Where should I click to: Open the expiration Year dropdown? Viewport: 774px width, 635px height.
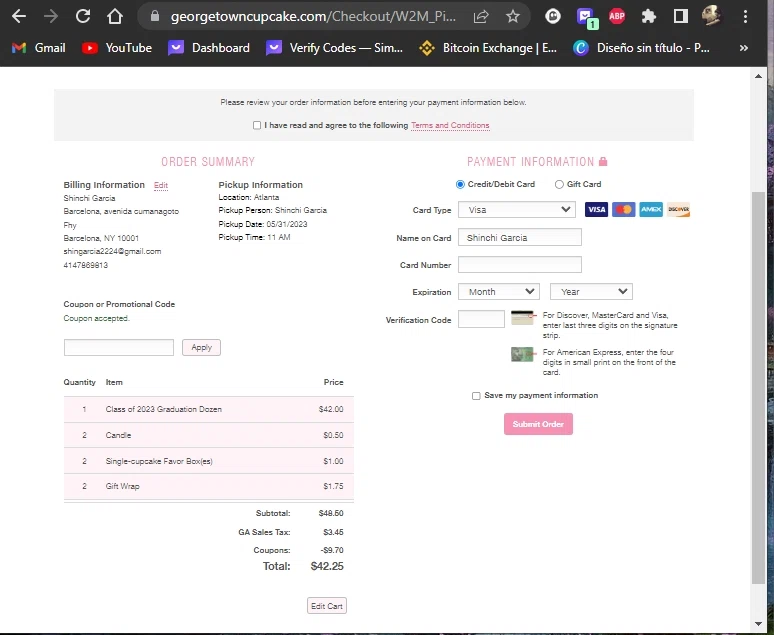pos(591,291)
